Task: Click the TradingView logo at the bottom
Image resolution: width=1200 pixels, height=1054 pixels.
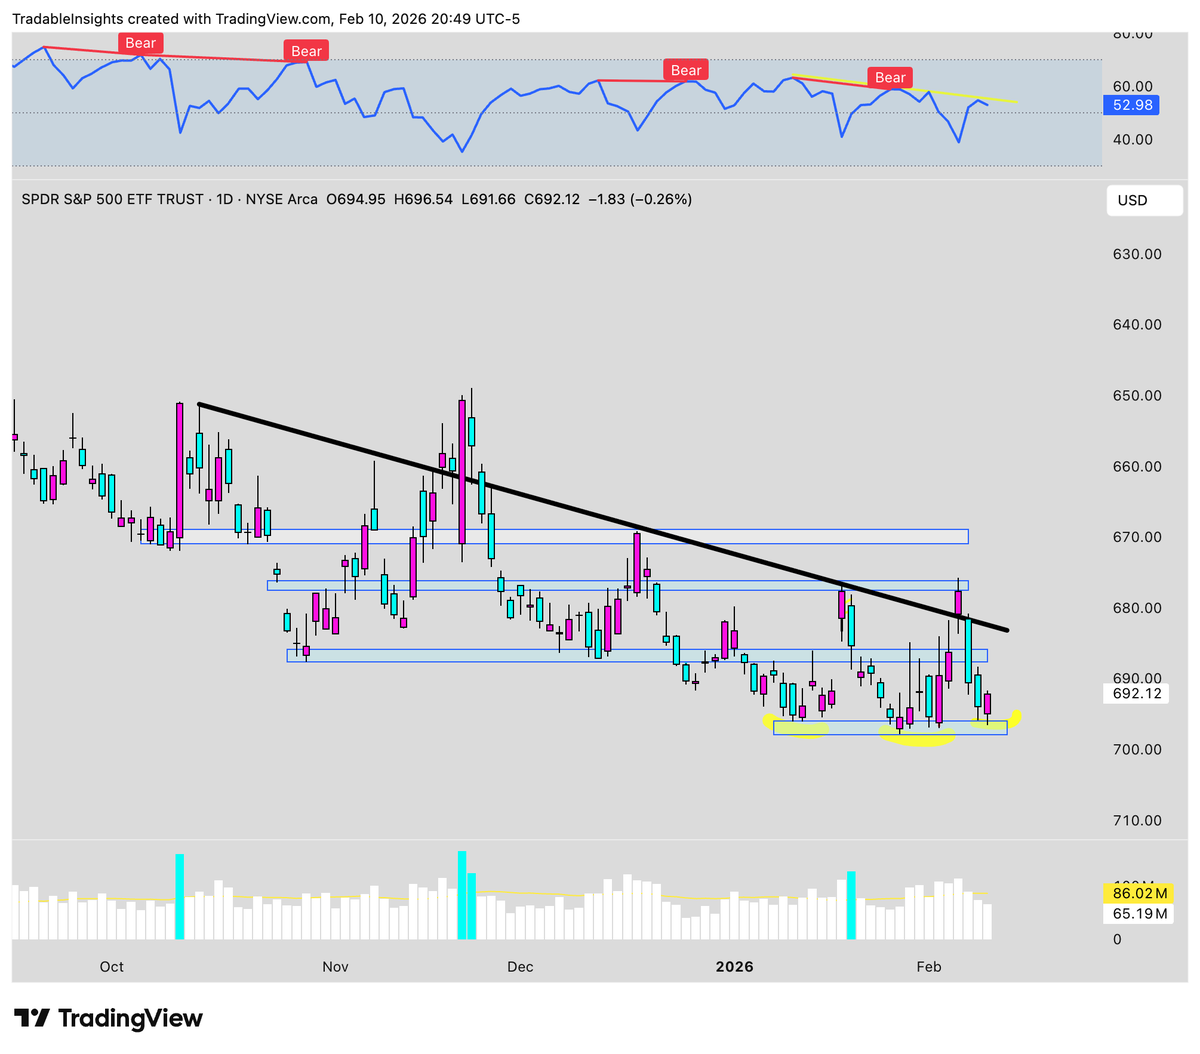Action: pyautogui.click(x=108, y=1019)
